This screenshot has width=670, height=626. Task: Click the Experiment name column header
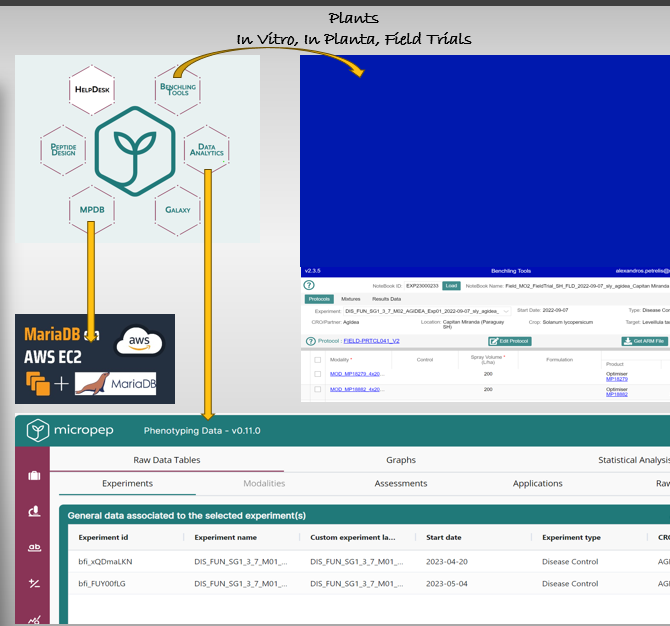tap(225, 537)
